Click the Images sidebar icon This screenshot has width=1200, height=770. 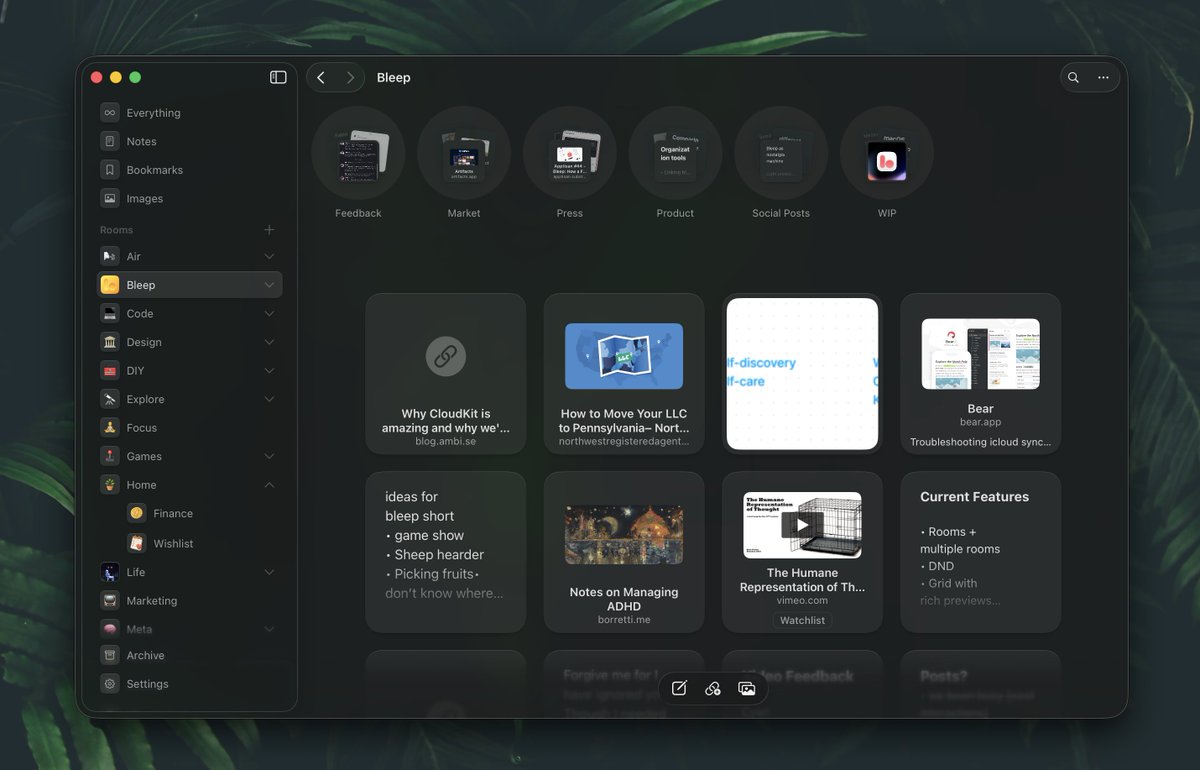pos(110,198)
